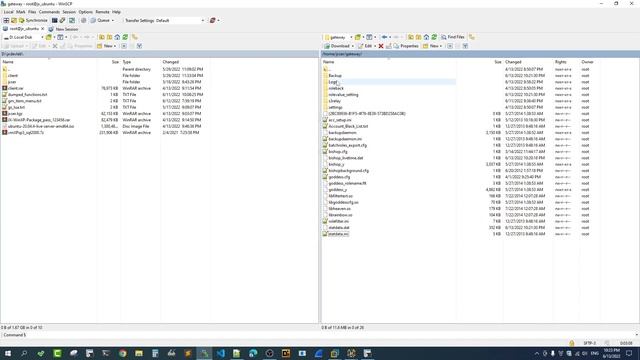
Task: Open Visual Studio Code from the taskbar
Action: pyautogui.click(x=220, y=353)
